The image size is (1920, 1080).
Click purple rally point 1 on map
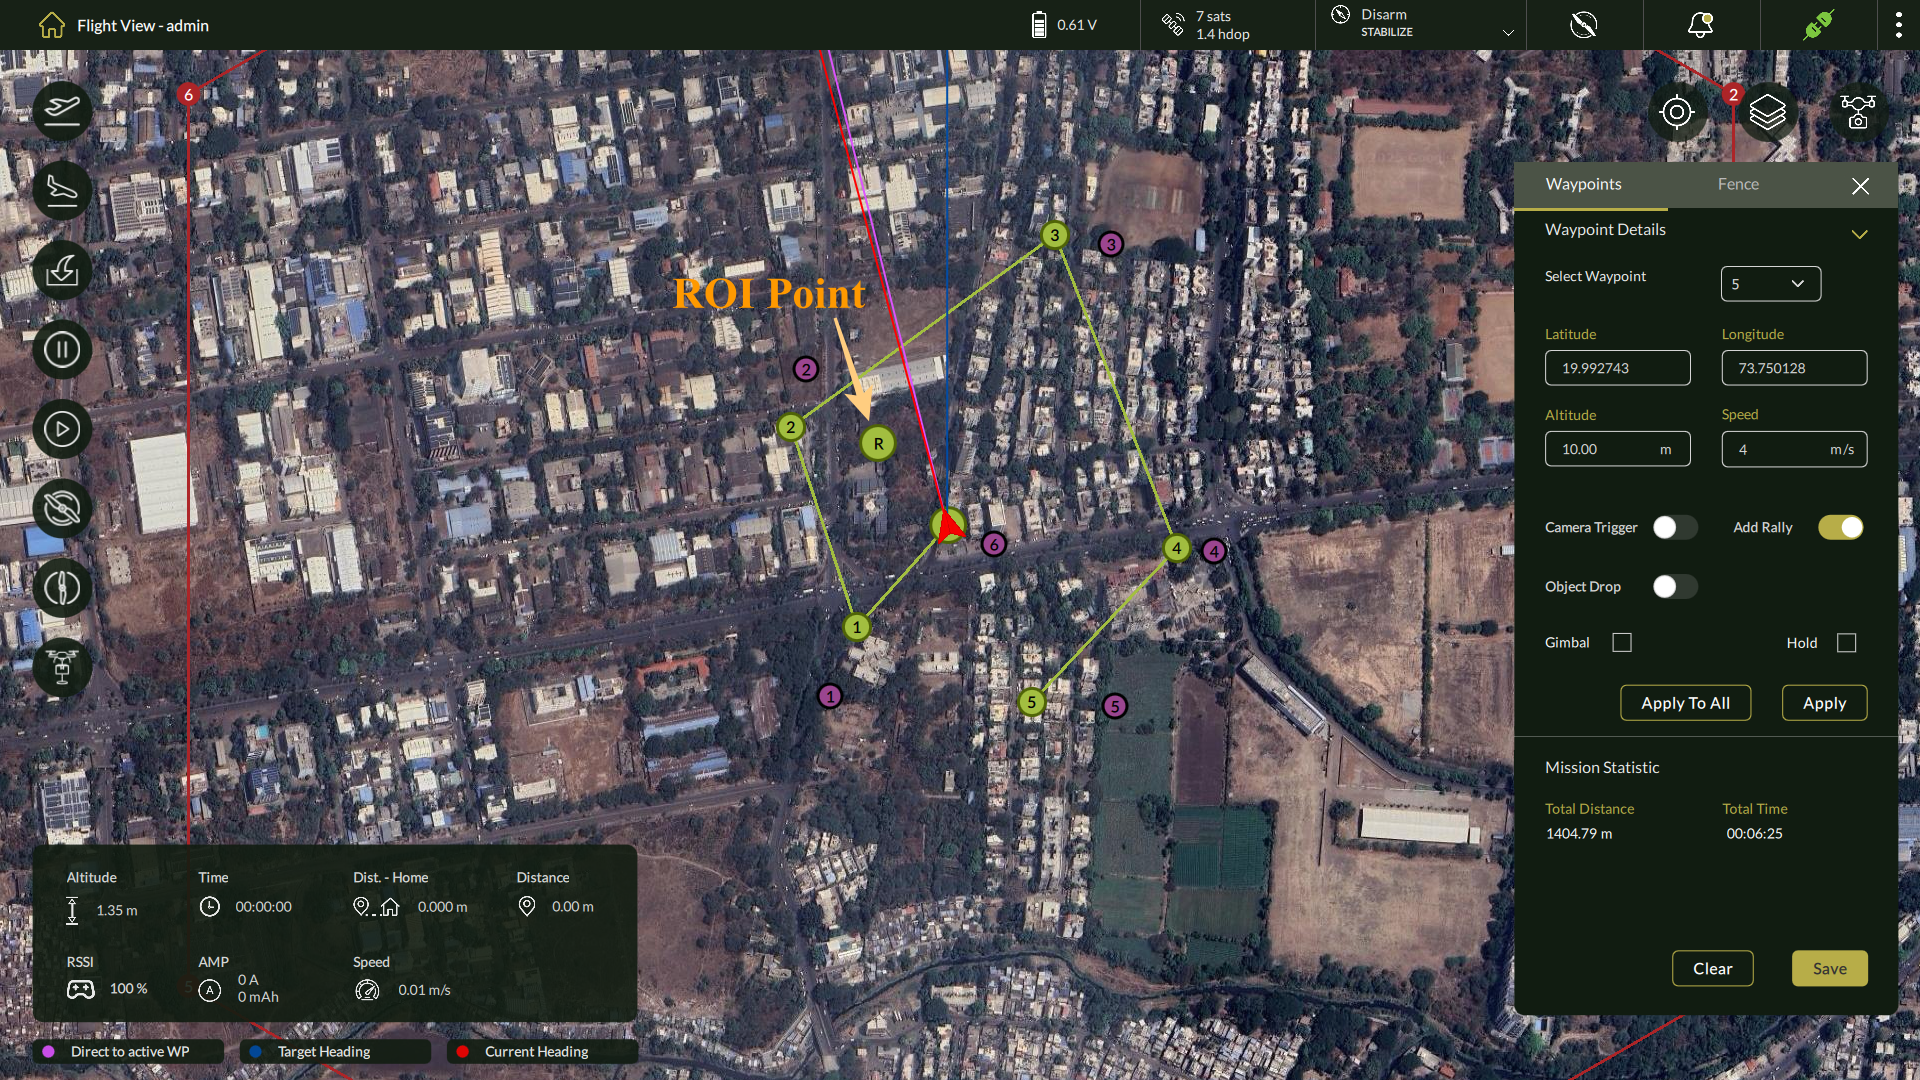[x=829, y=696]
